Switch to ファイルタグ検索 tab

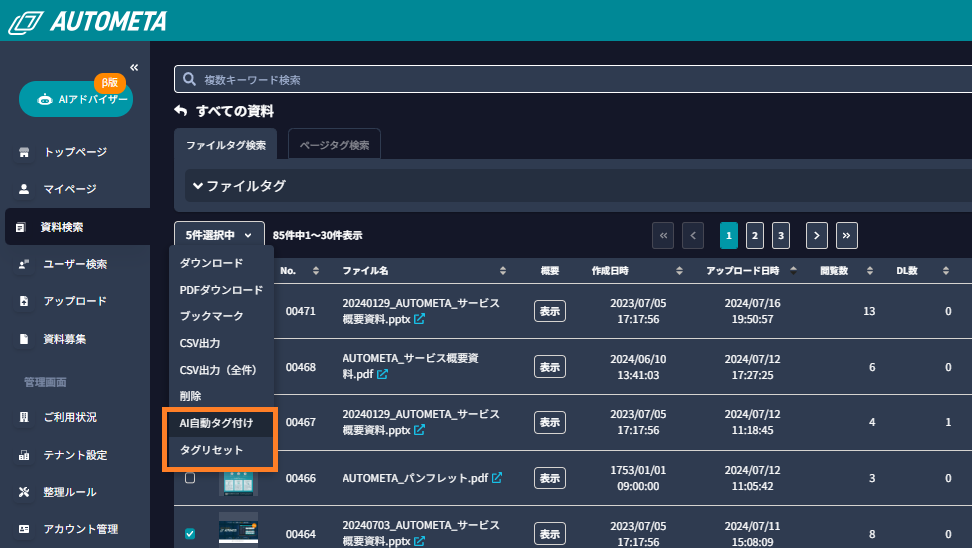[x=226, y=145]
